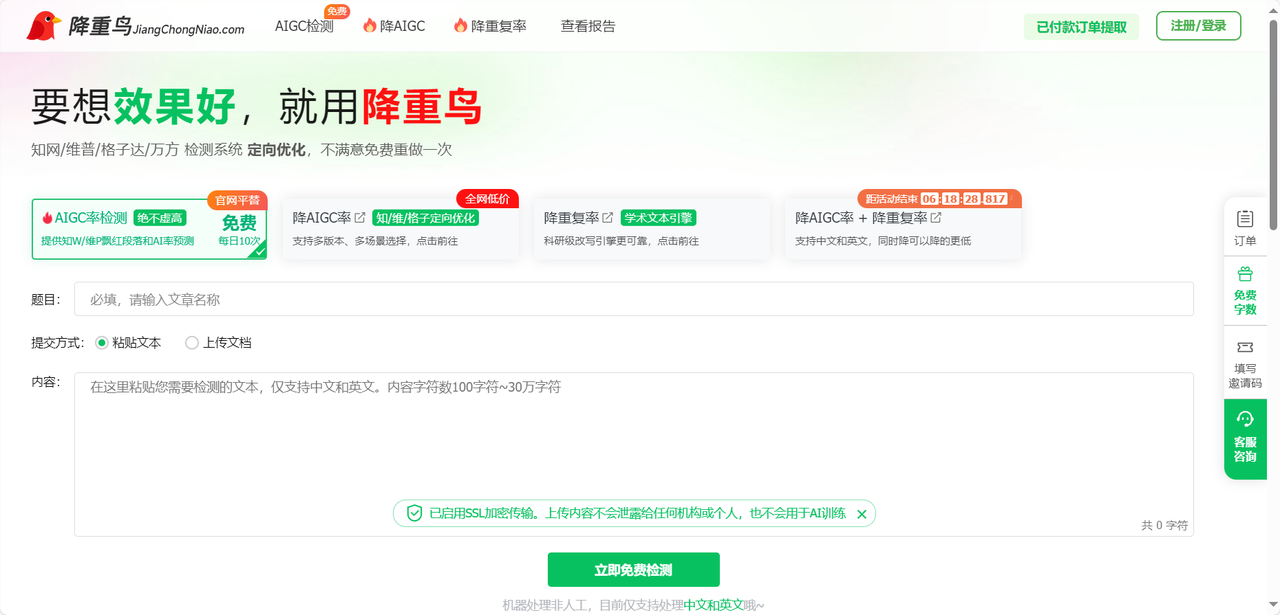Viewport: 1280px width, 615px height.
Task: Click the 降重鸟 JiangChongNiao.com site name
Action: (157, 27)
